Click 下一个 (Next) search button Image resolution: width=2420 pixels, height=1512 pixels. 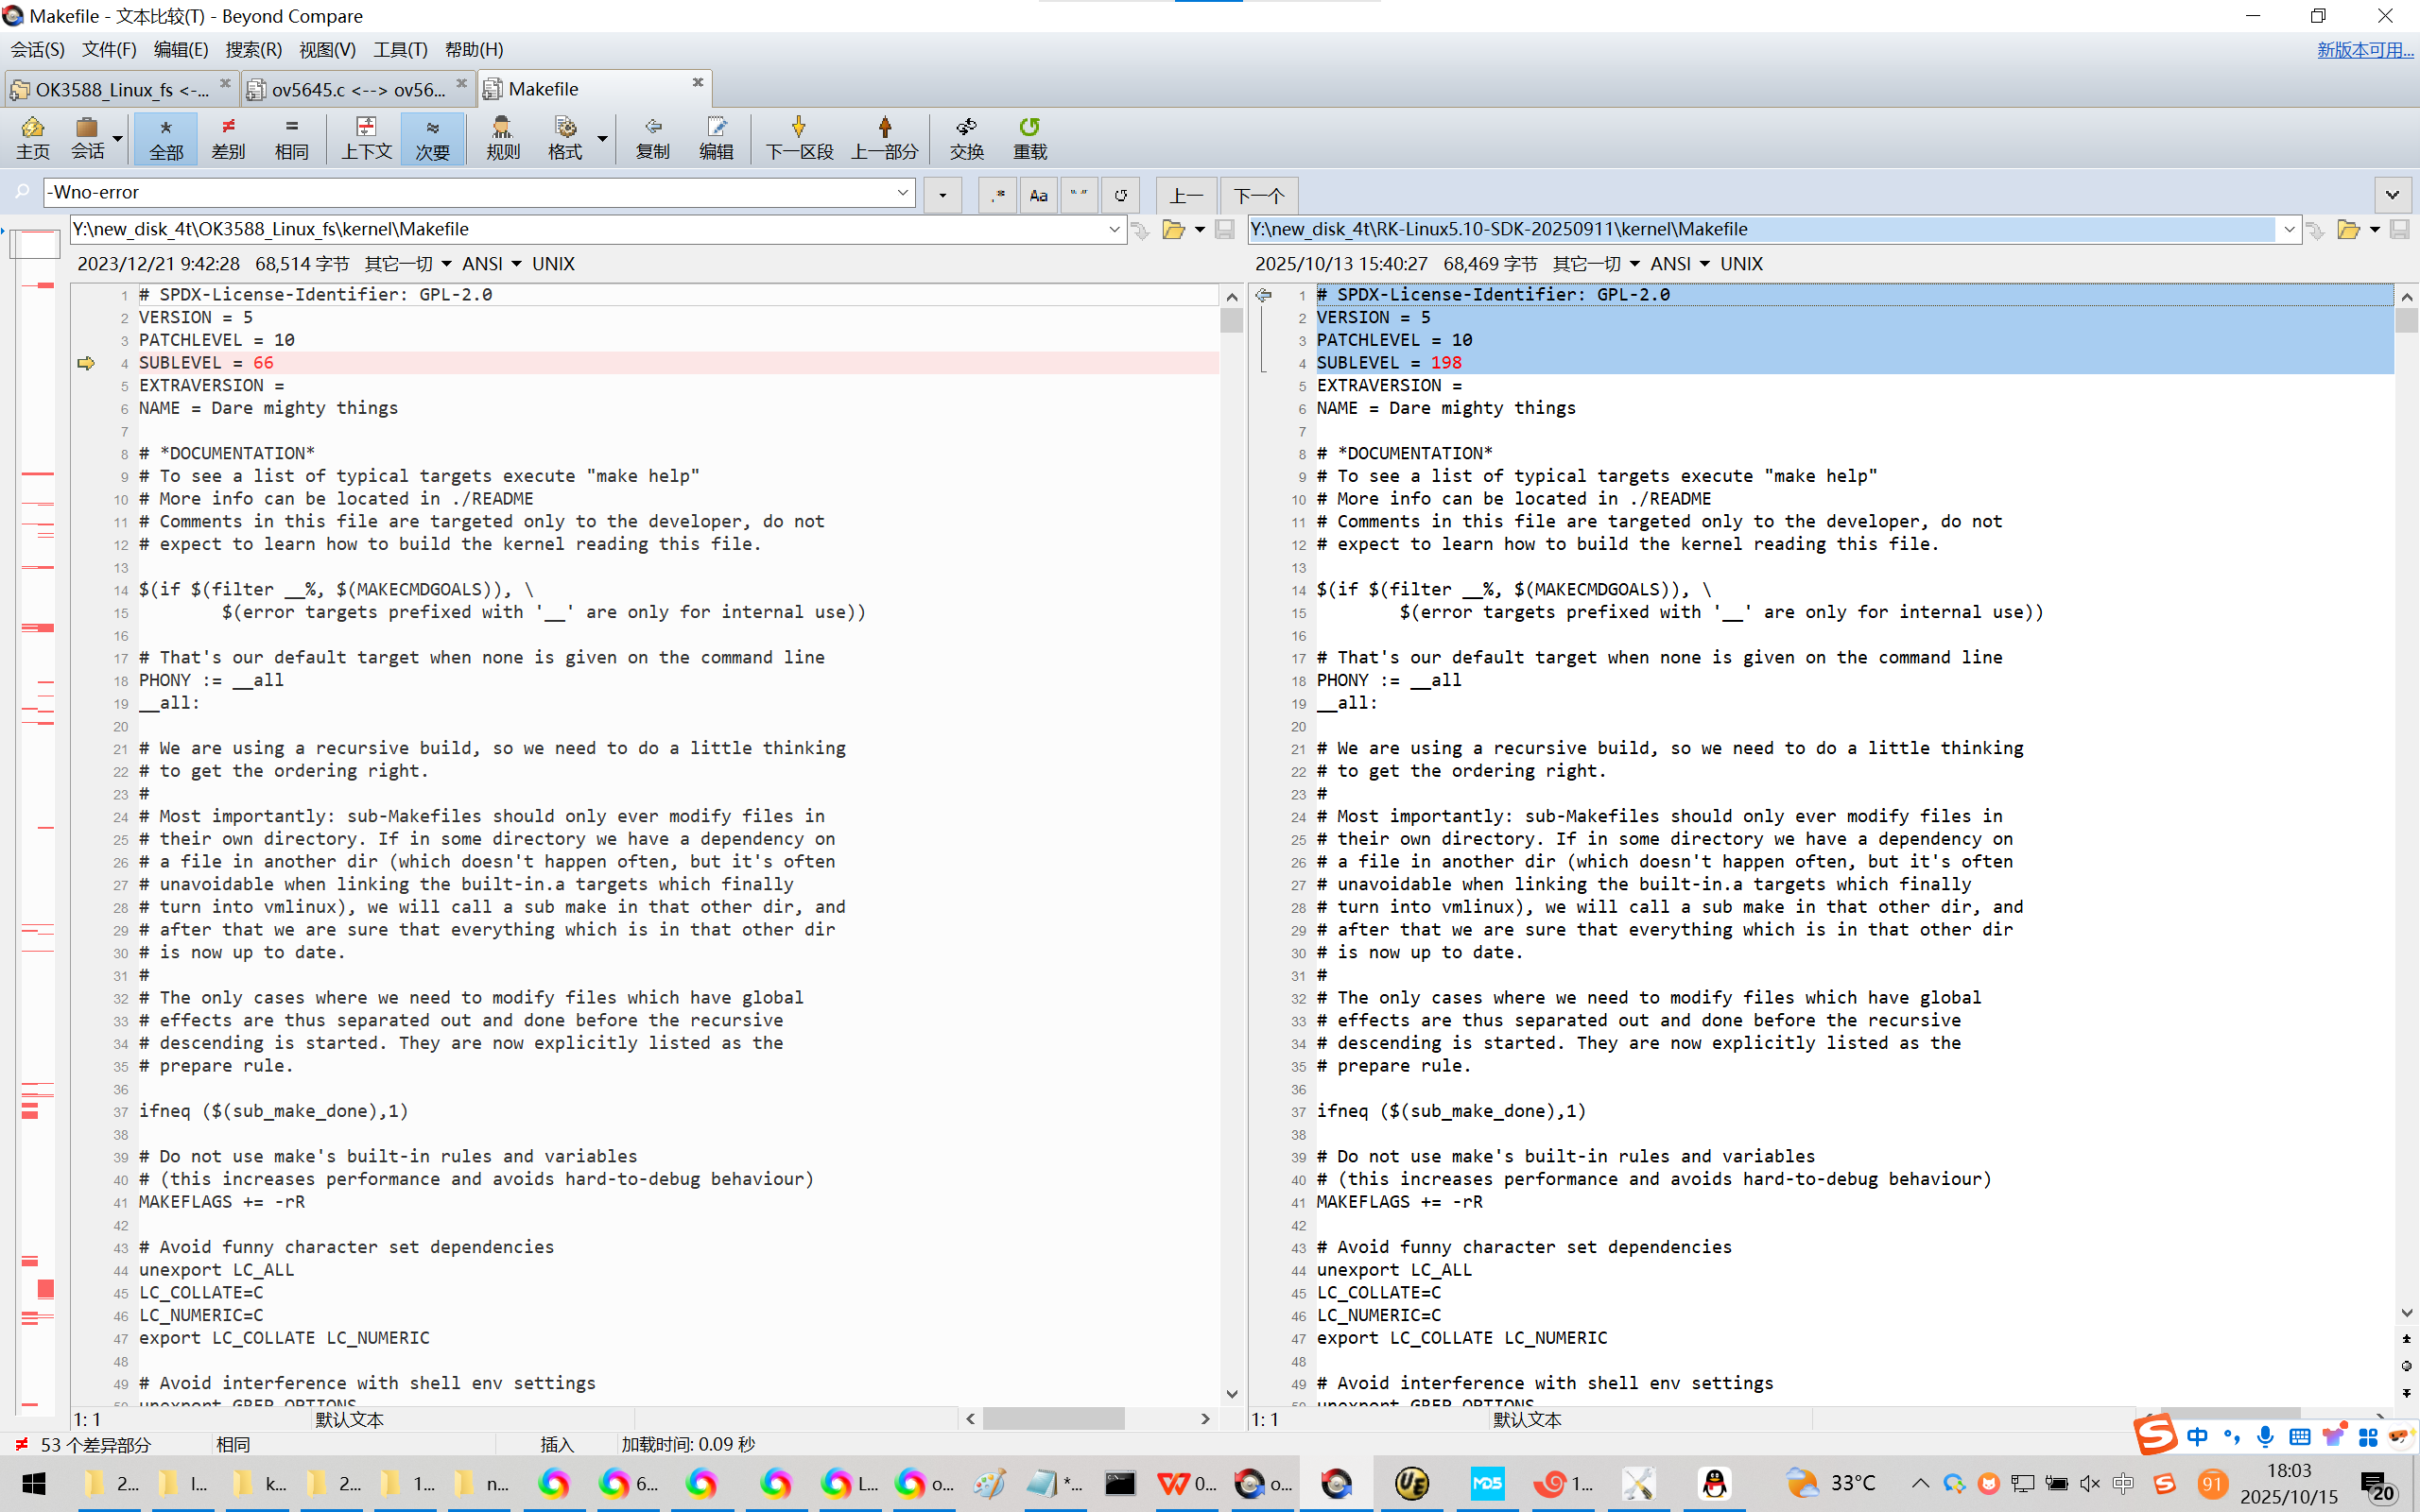pyautogui.click(x=1258, y=195)
